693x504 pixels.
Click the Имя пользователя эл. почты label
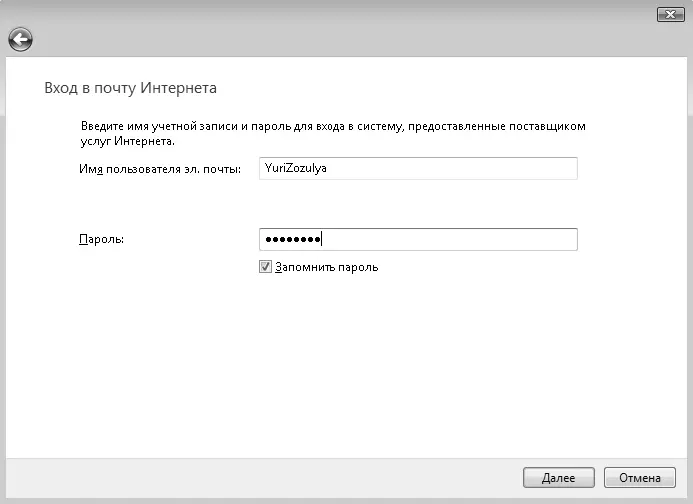(160, 169)
